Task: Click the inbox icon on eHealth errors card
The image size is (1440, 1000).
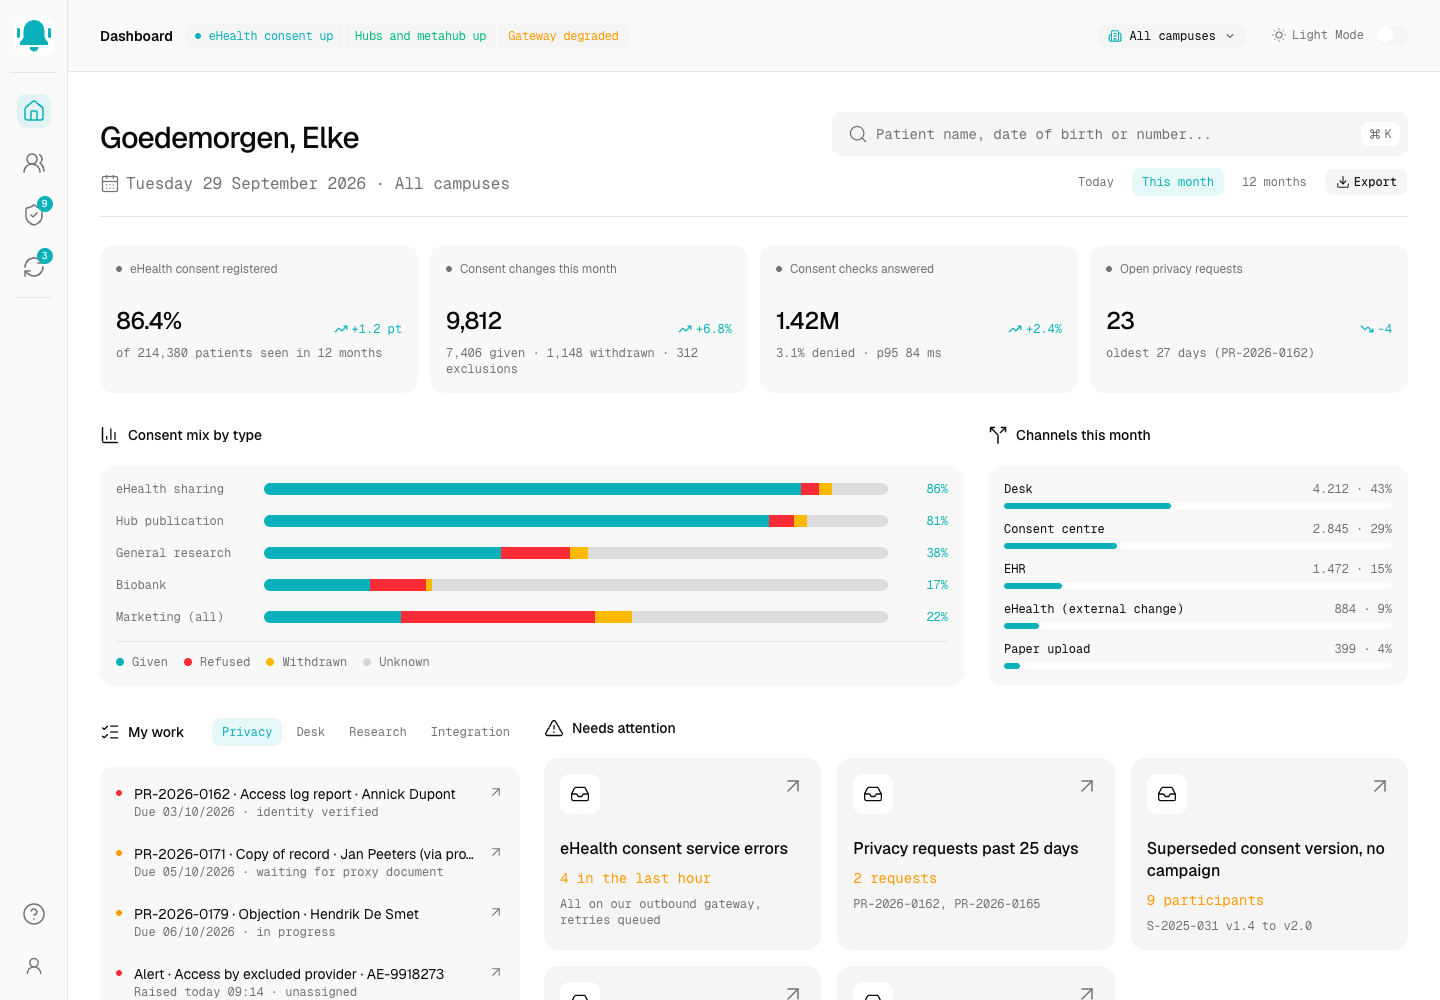Action: click(x=580, y=794)
